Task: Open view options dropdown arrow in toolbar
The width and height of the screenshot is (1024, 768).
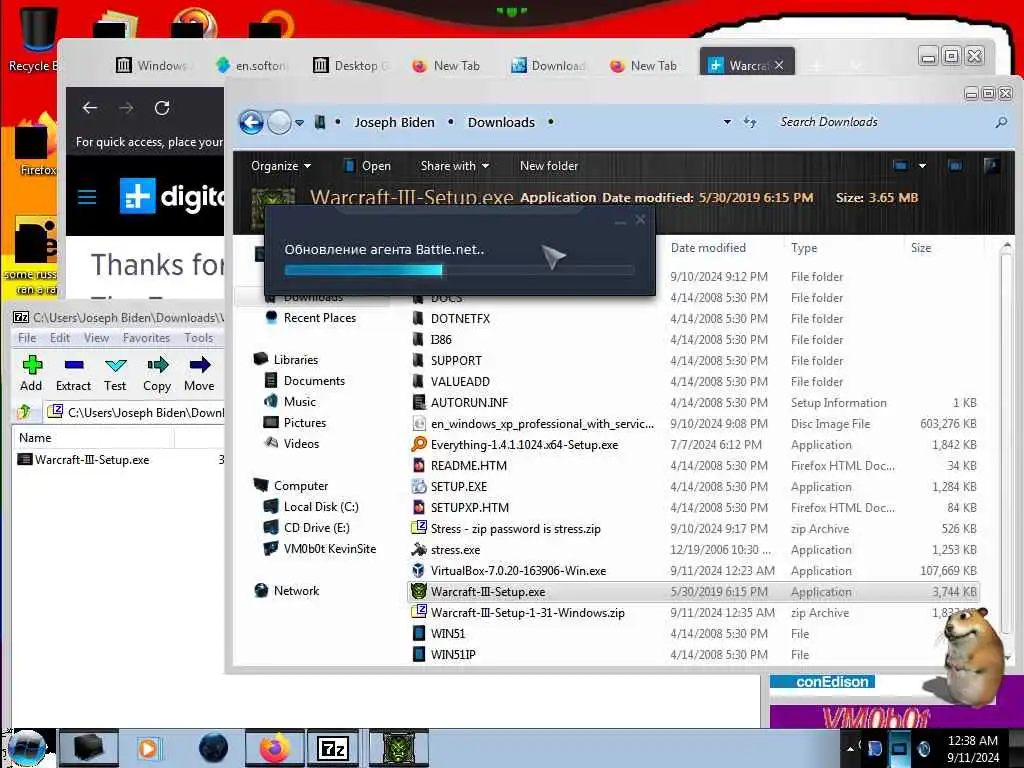Action: coord(922,166)
